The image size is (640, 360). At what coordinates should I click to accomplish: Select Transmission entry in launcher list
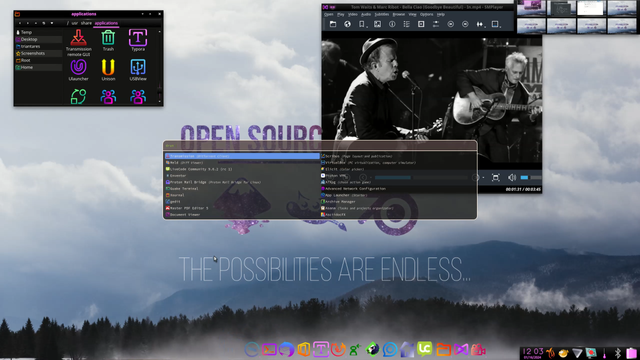(x=242, y=156)
